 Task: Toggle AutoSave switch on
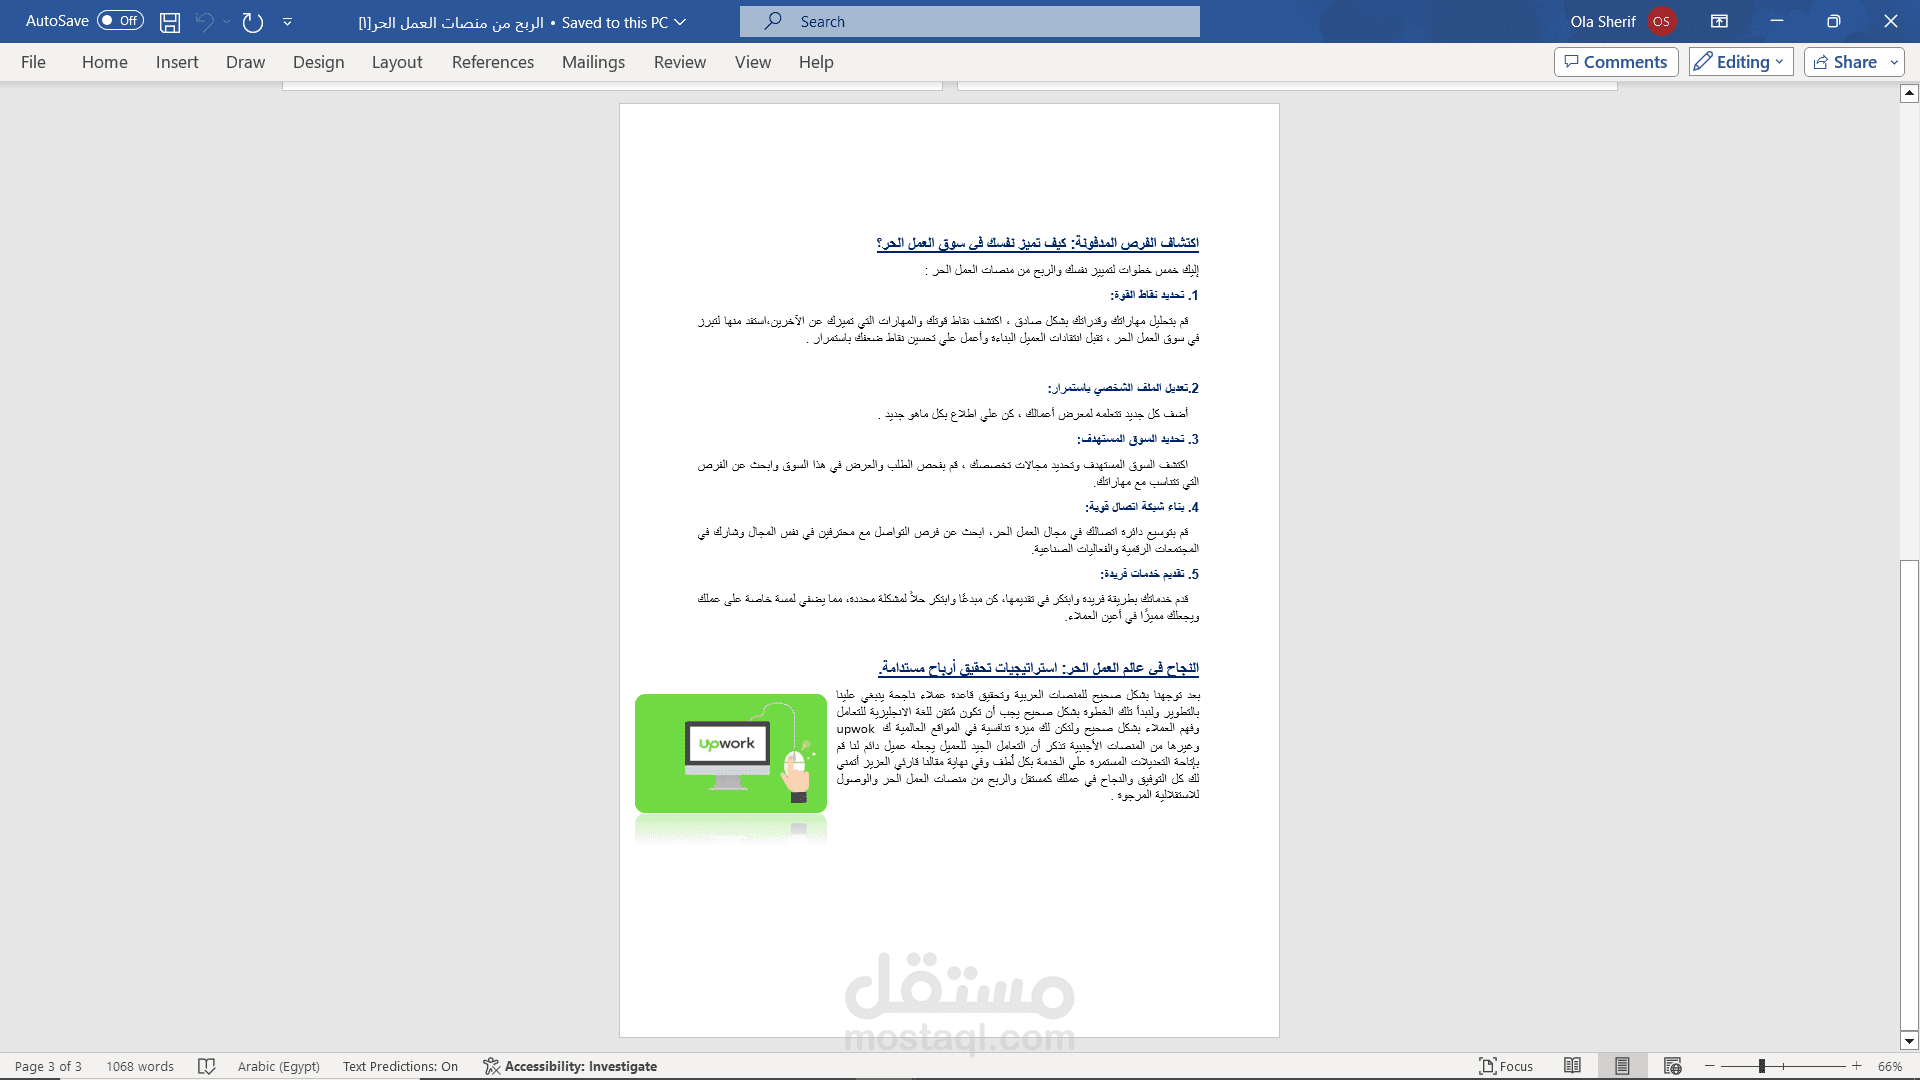pos(120,21)
